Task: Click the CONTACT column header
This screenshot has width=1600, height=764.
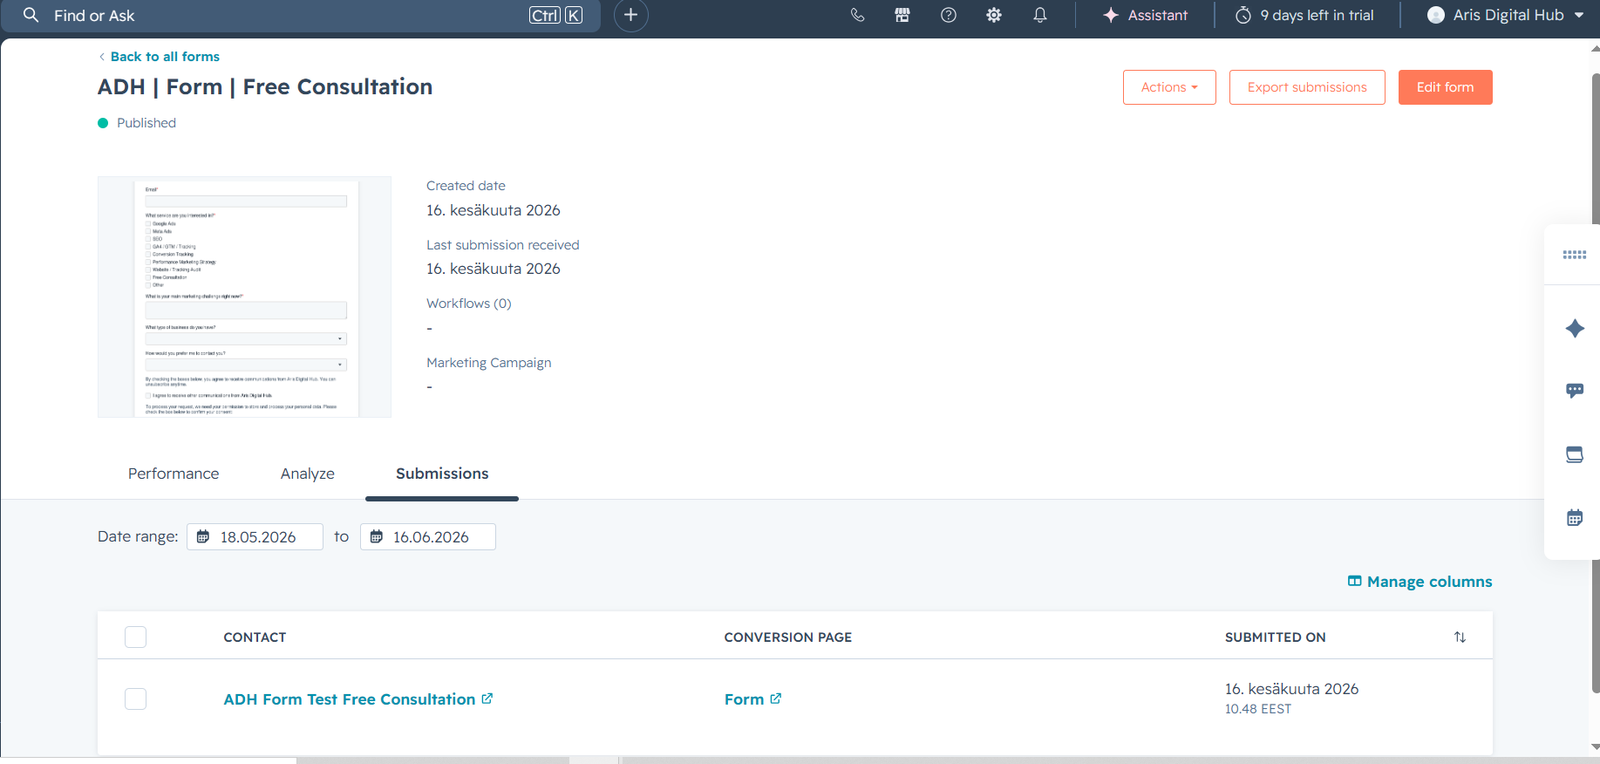Action: (255, 637)
